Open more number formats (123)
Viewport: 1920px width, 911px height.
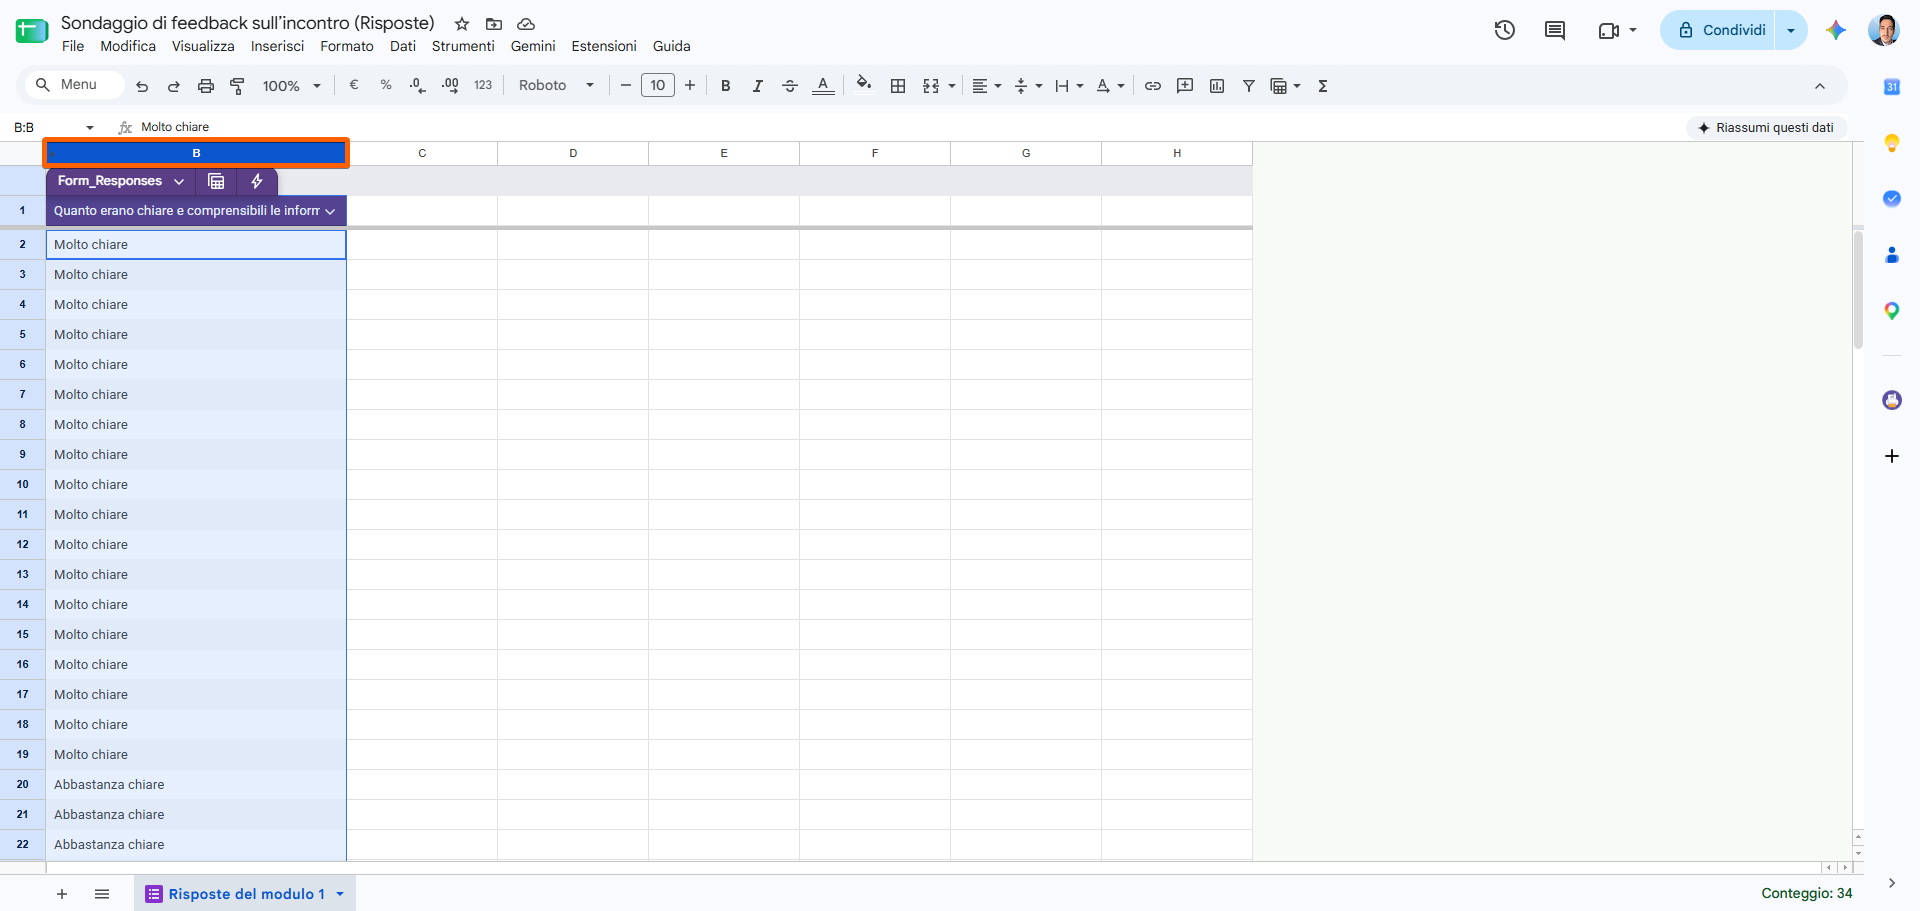pos(483,85)
